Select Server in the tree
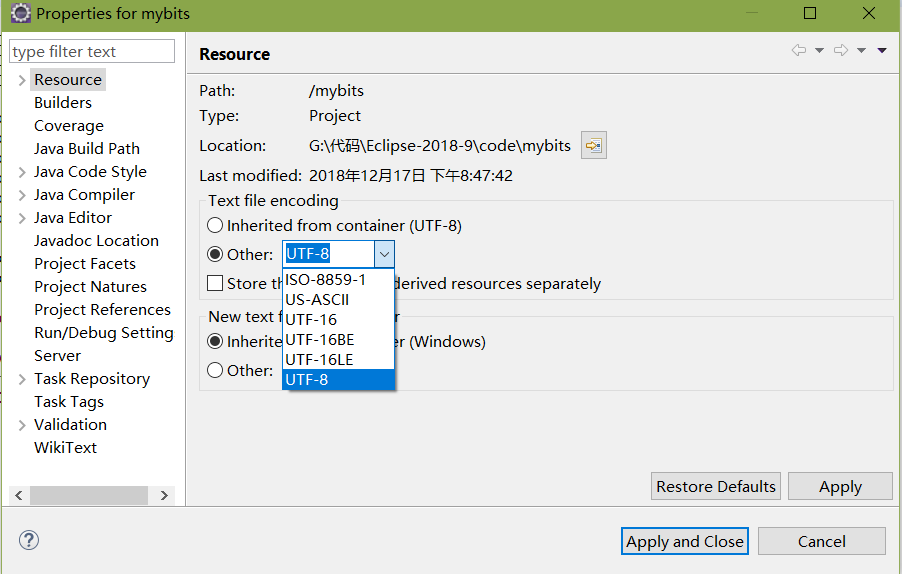The height and width of the screenshot is (574, 902). [58, 355]
